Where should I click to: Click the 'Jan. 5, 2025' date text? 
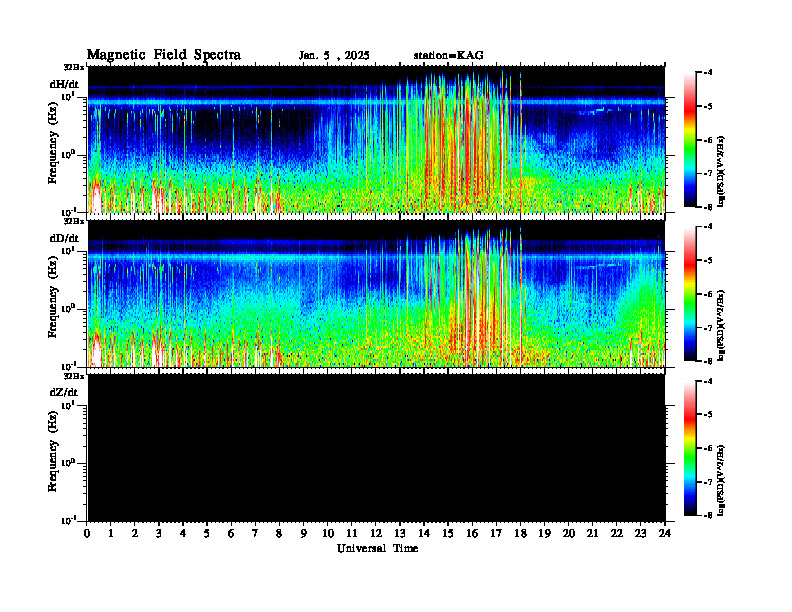334,56
